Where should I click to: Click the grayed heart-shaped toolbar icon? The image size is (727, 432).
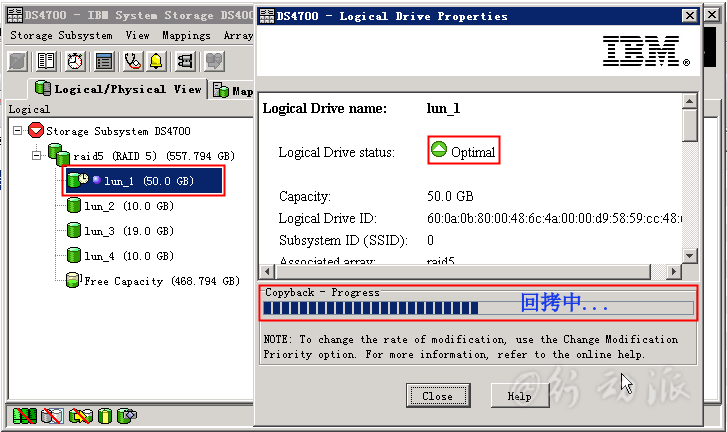214,61
